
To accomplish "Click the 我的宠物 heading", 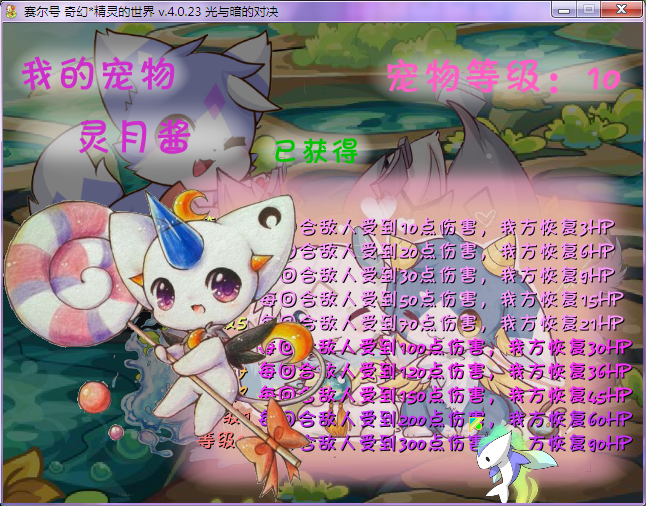I will click(99, 74).
